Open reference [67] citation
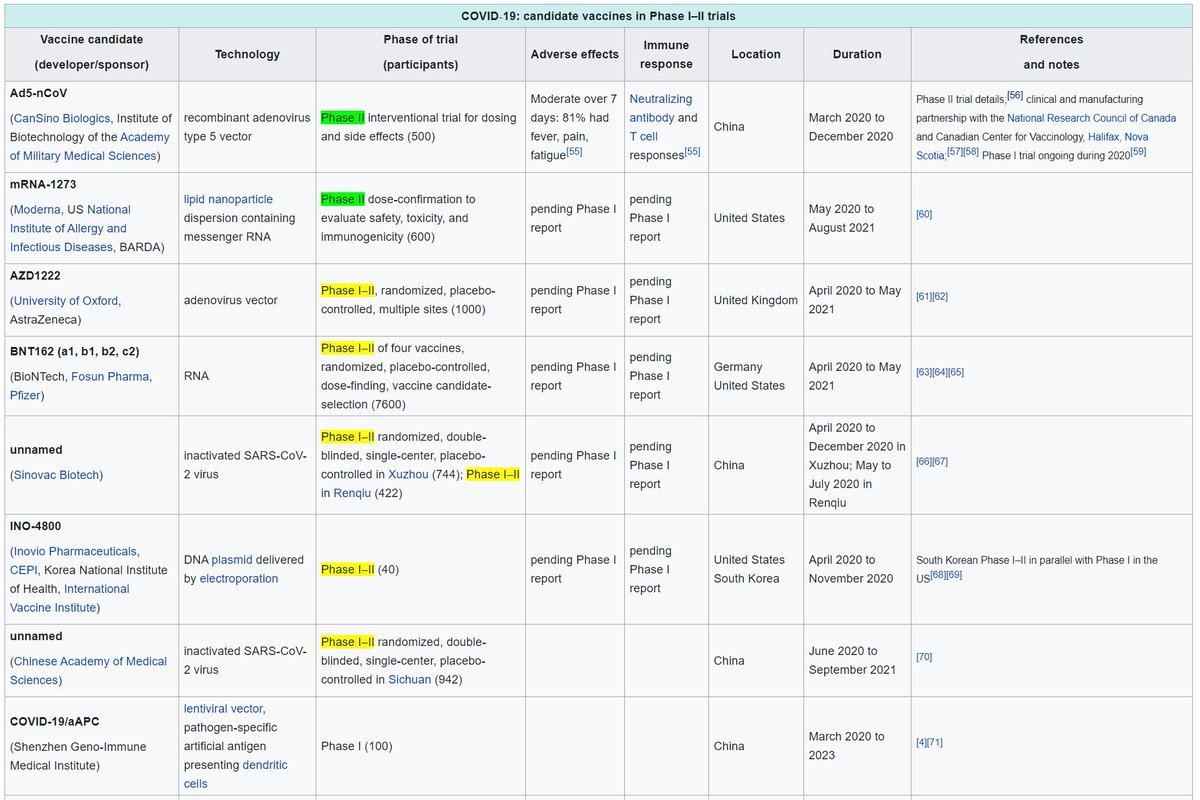The height and width of the screenshot is (800, 1200). point(940,461)
